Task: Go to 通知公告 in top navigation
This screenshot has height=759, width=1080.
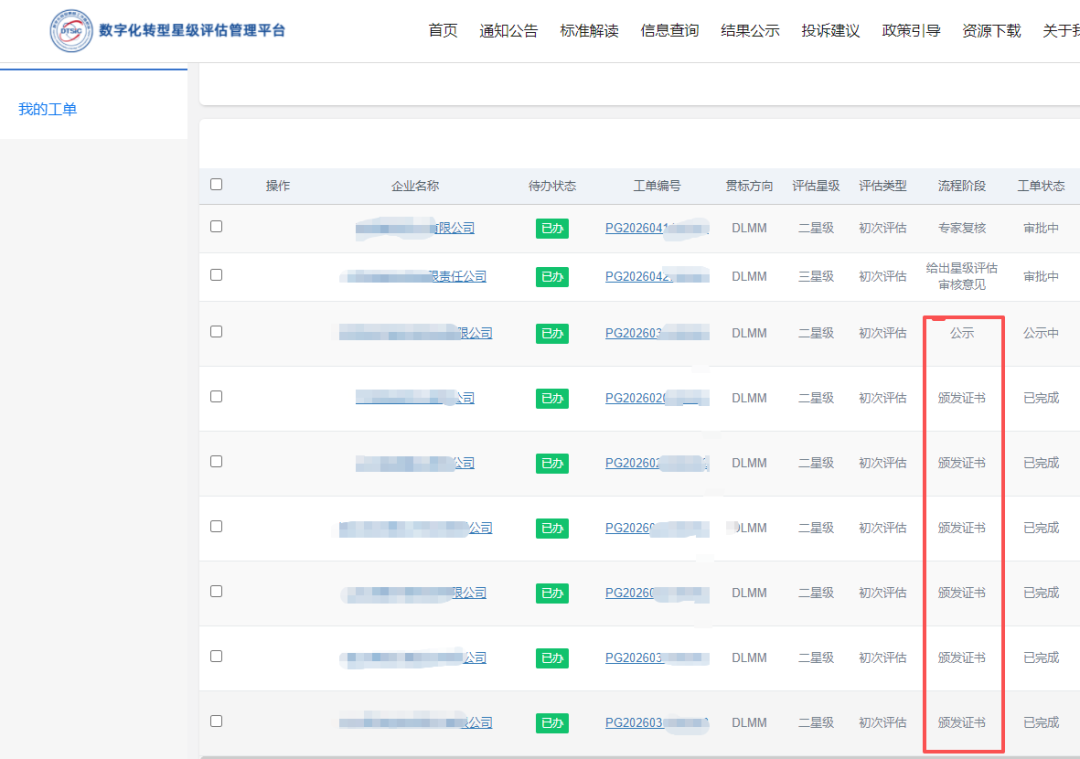Action: coord(508,30)
